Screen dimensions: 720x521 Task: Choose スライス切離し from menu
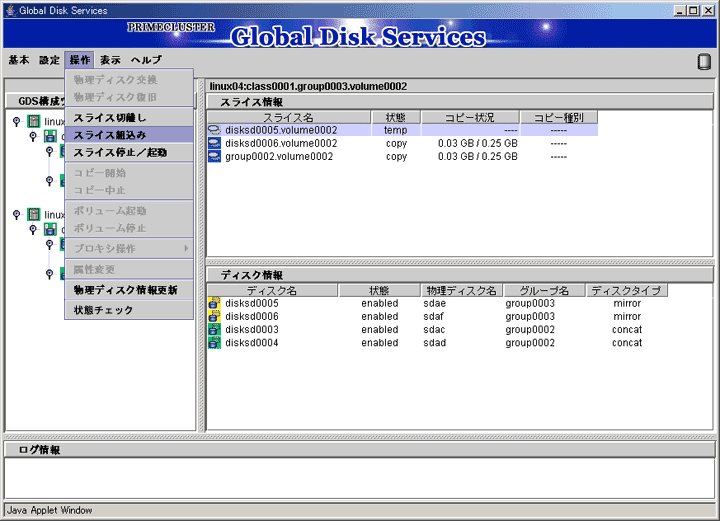coord(129,118)
